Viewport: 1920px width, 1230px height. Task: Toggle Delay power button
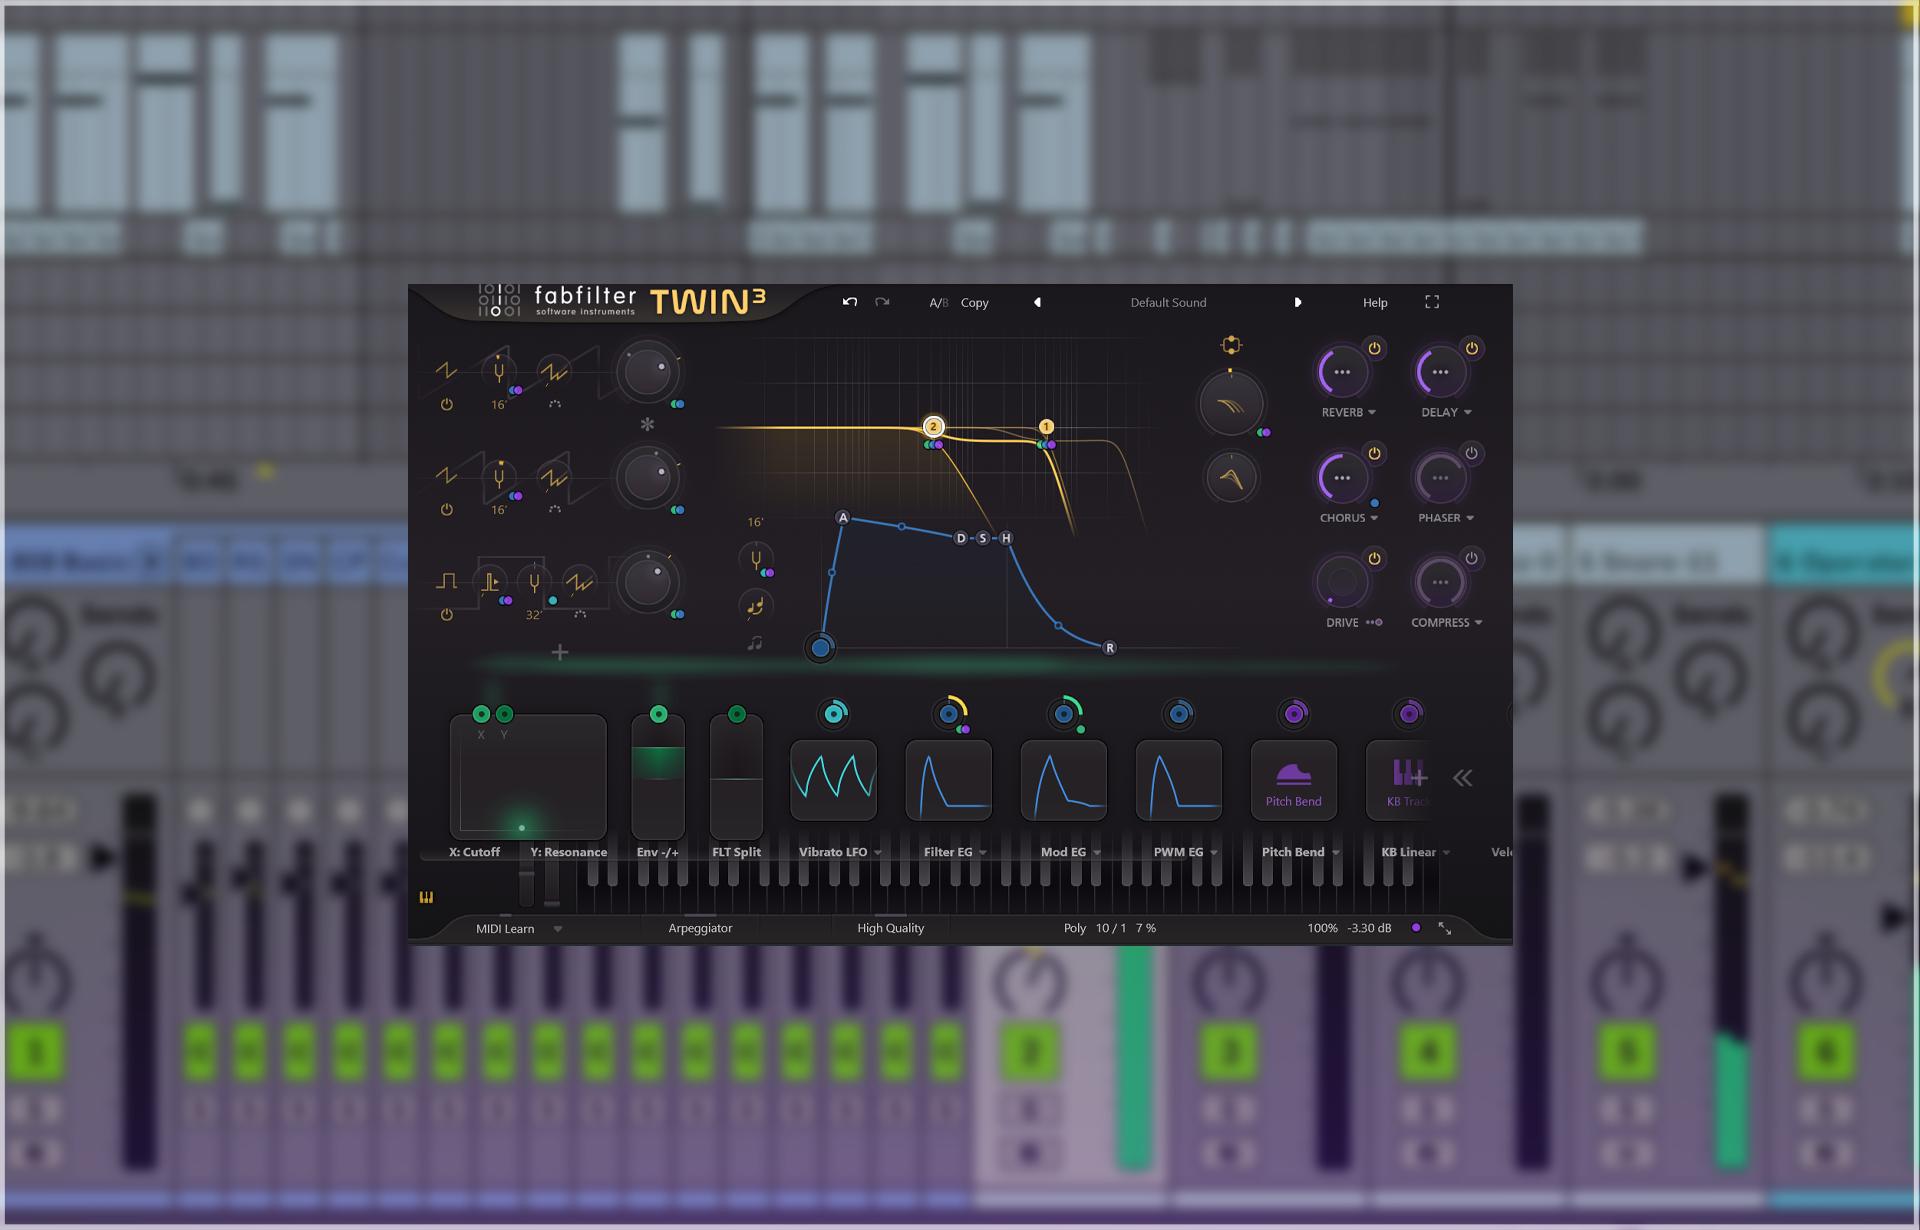(1471, 348)
